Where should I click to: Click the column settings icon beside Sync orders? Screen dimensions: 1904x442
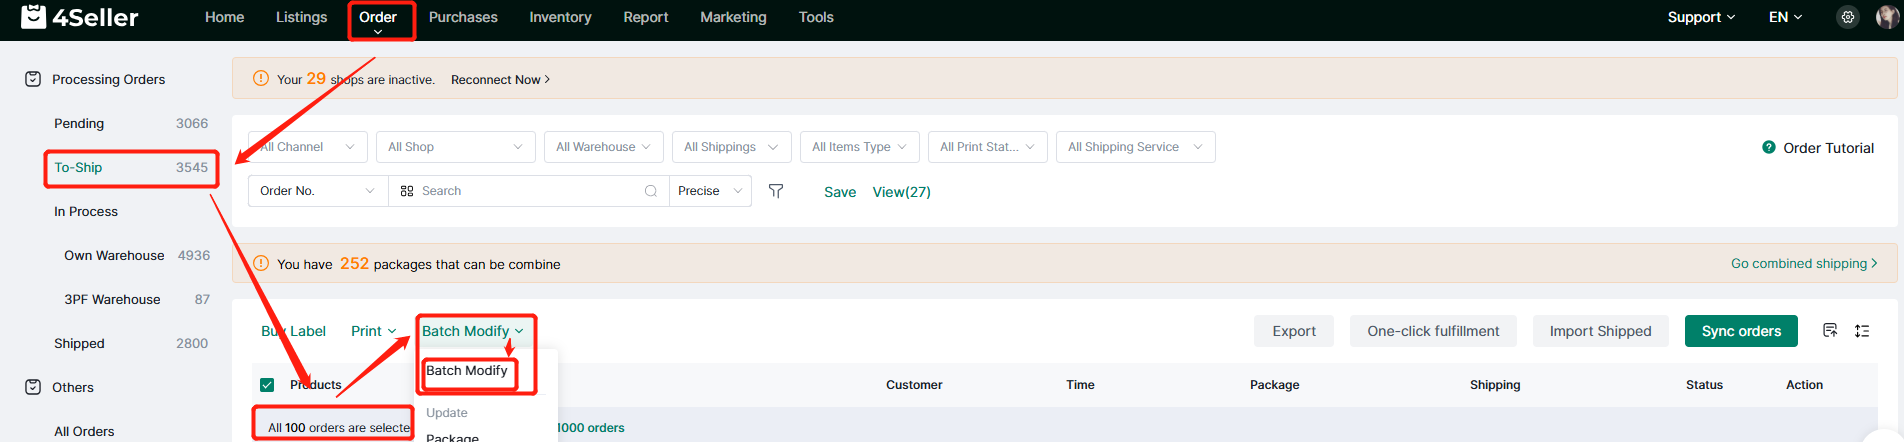pos(1829,331)
